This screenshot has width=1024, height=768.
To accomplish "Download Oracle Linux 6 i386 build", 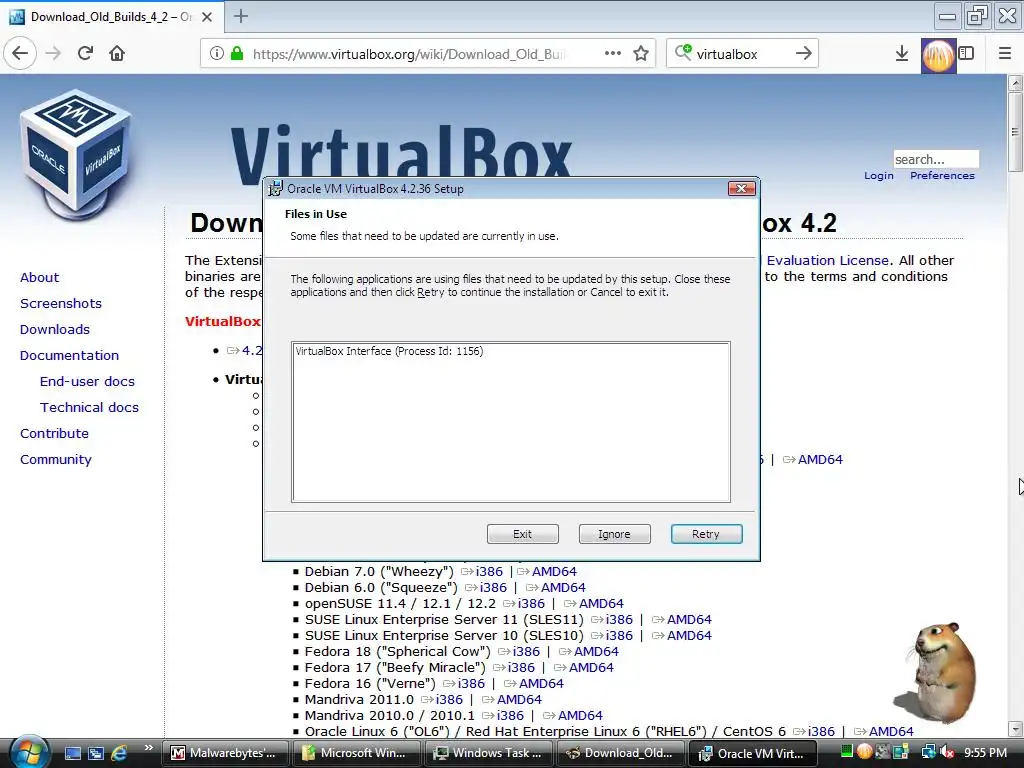I will click(x=821, y=731).
